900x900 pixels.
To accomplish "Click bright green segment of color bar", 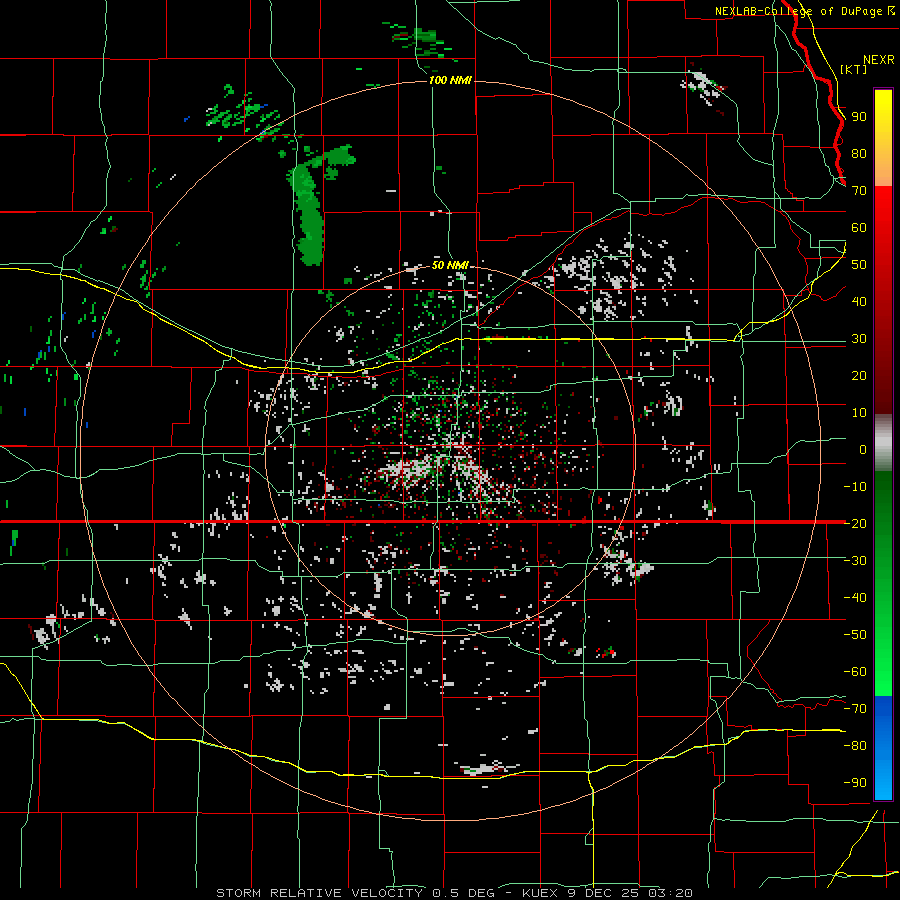I will [883, 660].
